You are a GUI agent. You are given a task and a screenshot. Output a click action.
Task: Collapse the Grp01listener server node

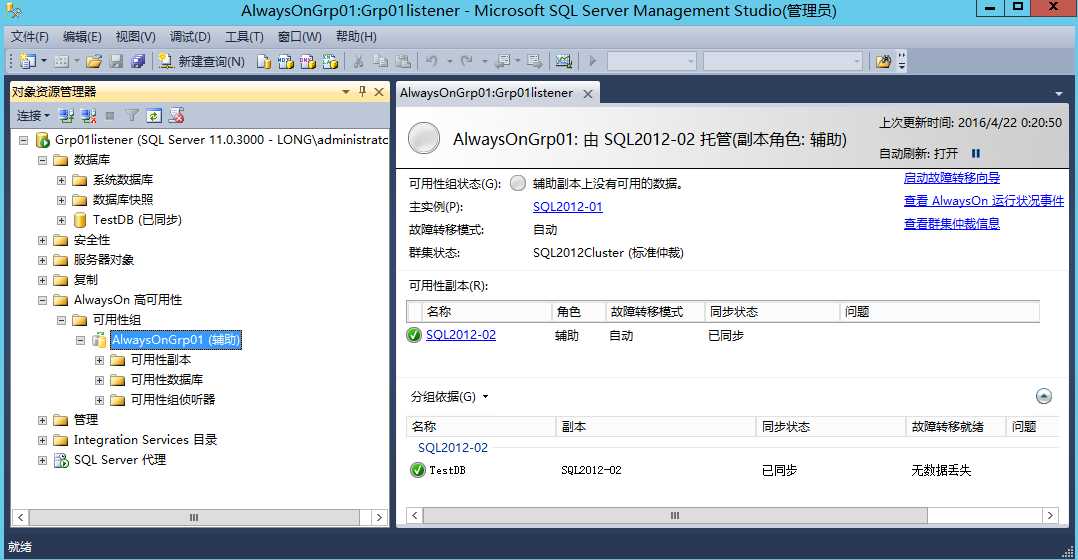click(23, 139)
